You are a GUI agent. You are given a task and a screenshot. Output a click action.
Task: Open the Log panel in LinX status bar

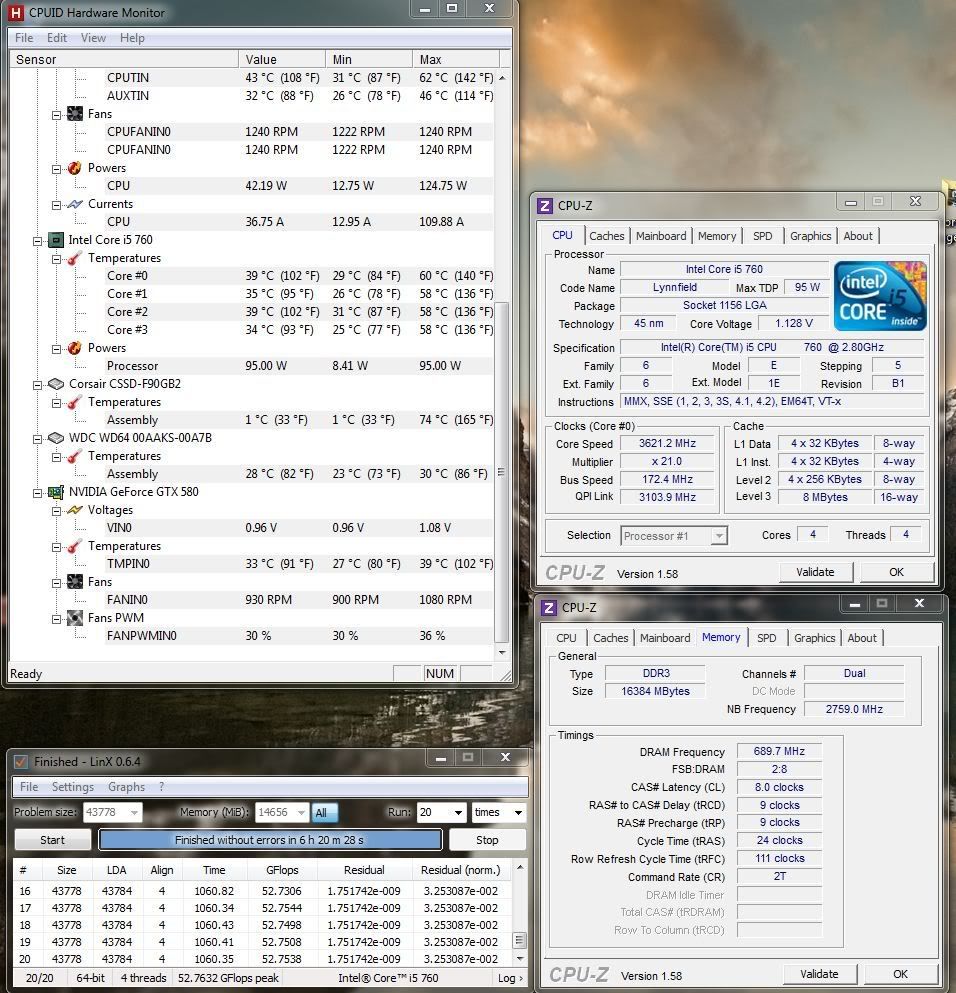click(x=510, y=978)
